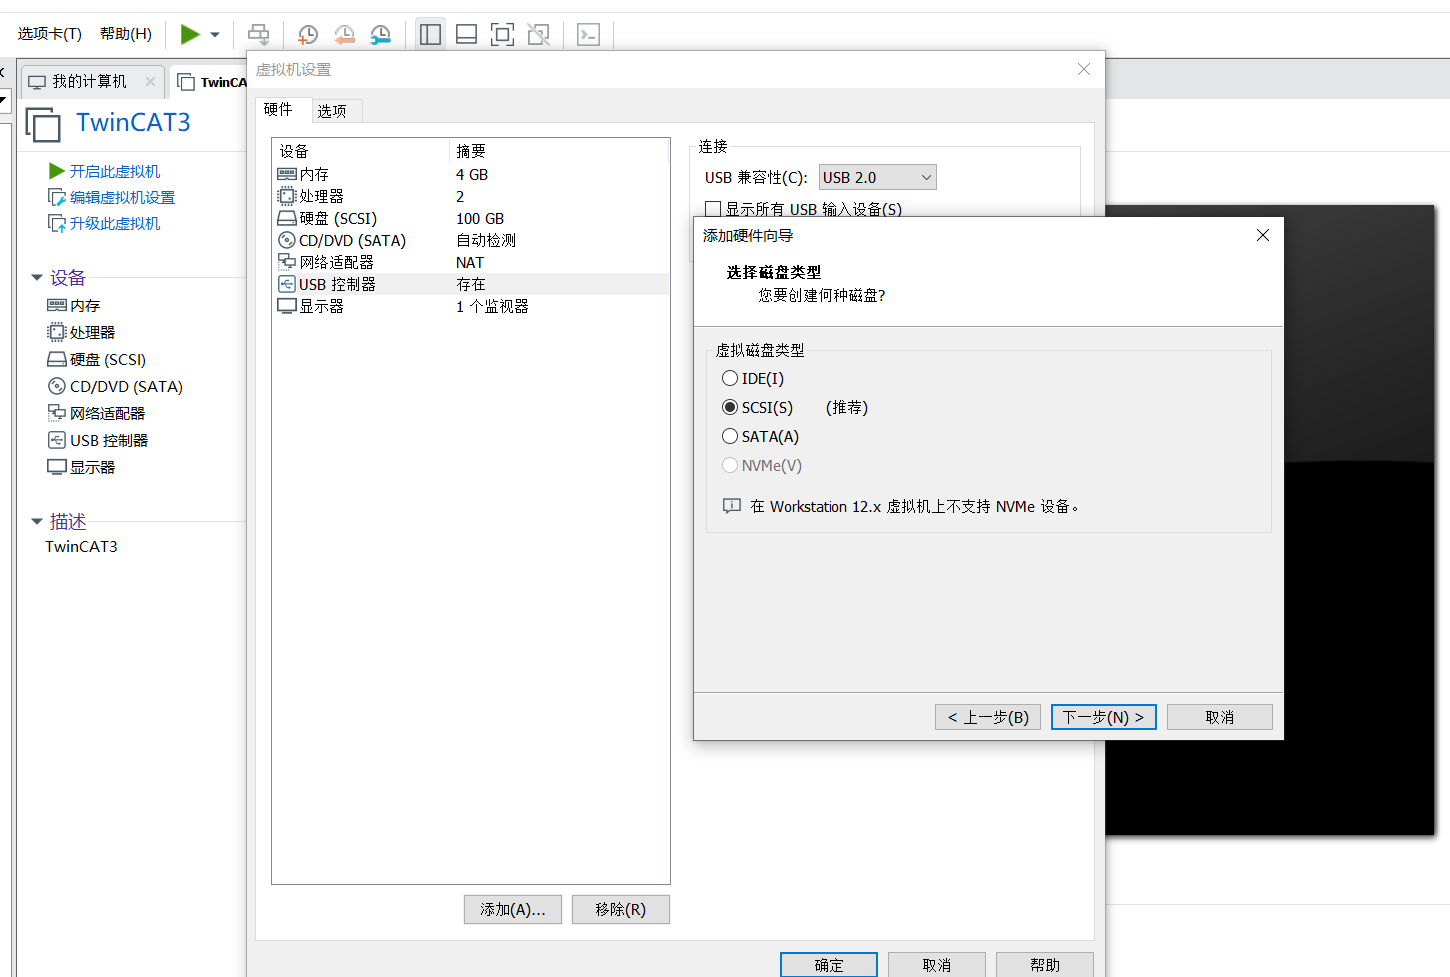The height and width of the screenshot is (977, 1450).
Task: Open the snapshot manager icon
Action: tap(381, 35)
